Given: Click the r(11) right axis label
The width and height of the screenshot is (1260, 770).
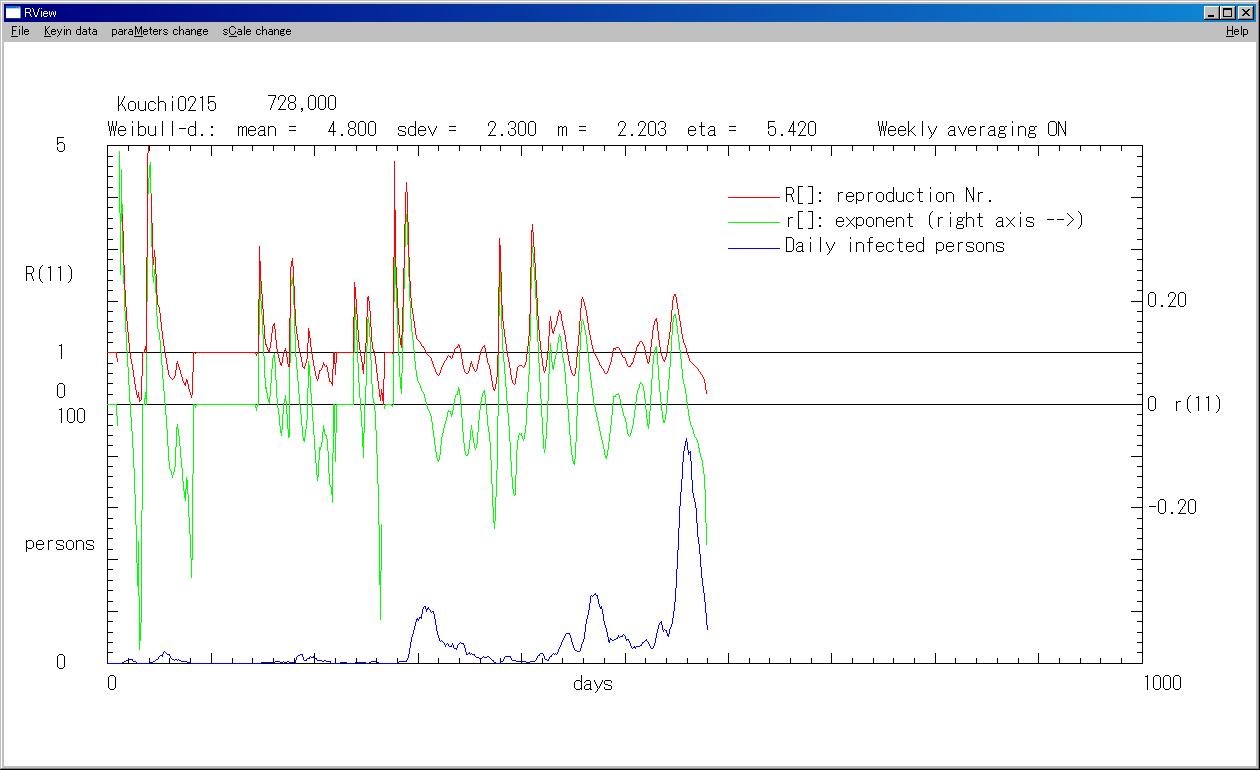Looking at the screenshot, I should (x=1197, y=405).
